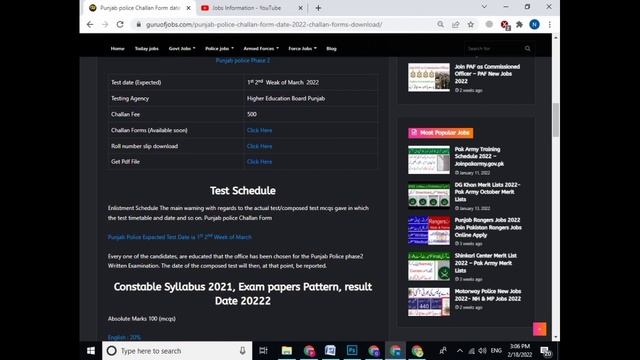Open the volume control in system tray
Viewport: 640px width, 360px height.
click(x=482, y=351)
